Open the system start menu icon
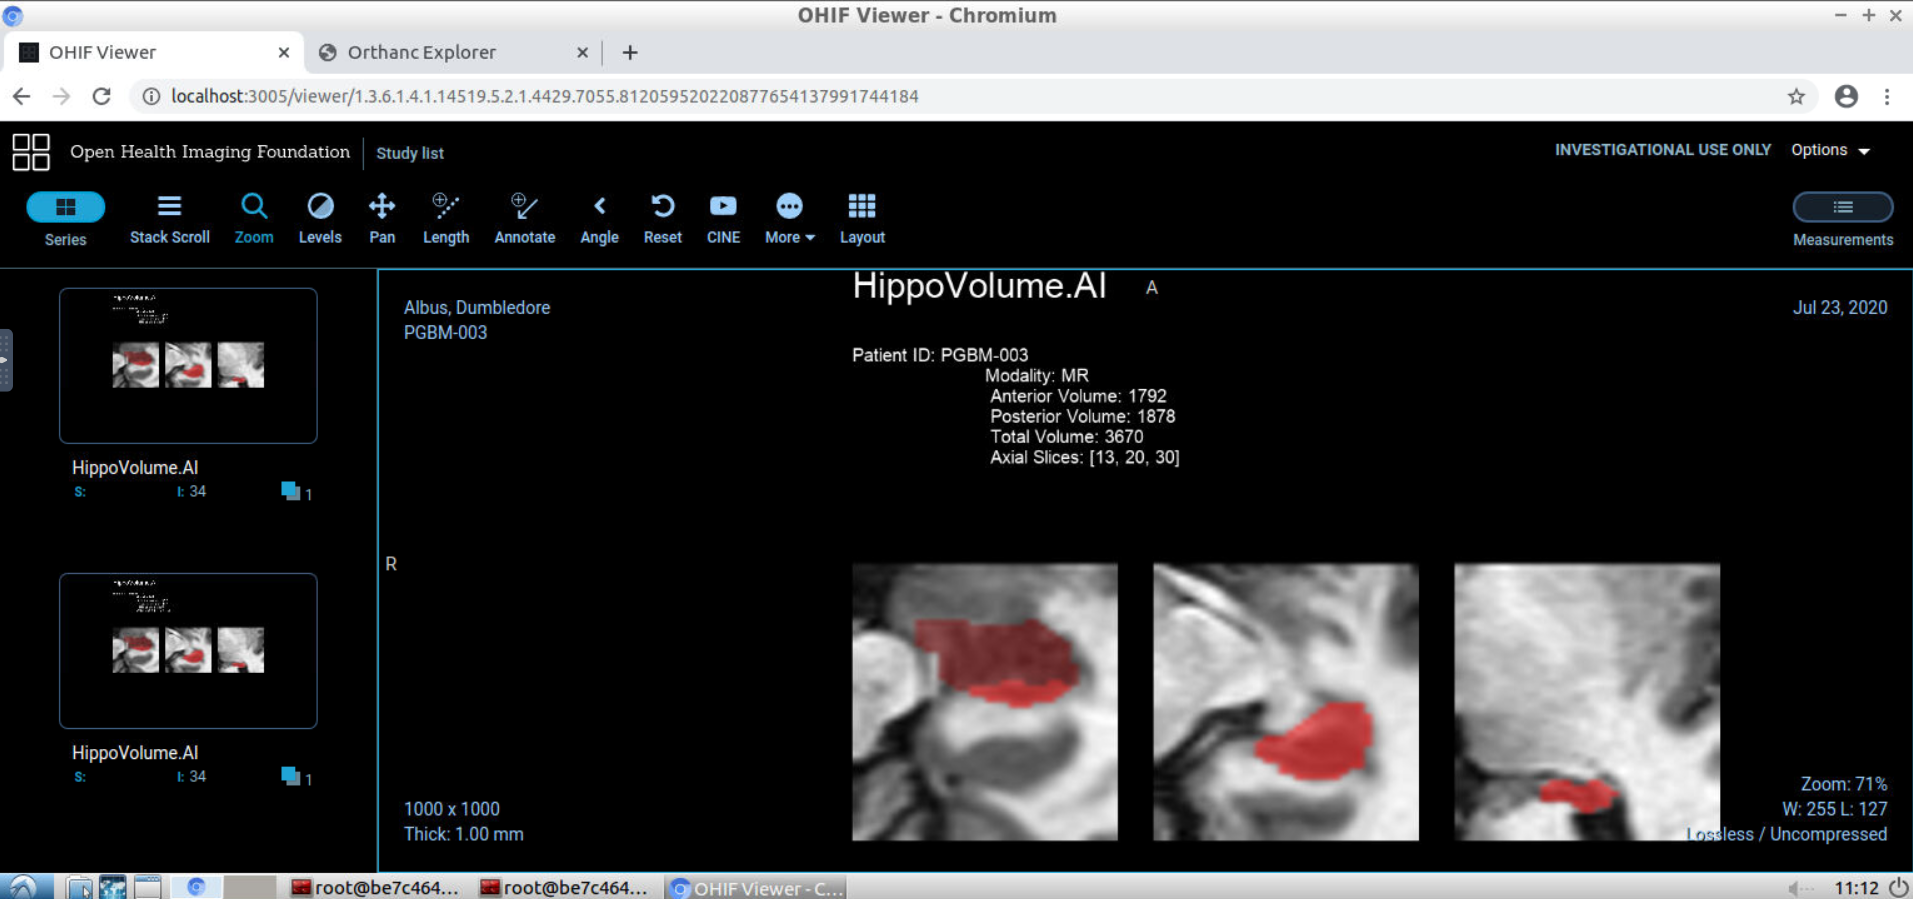 click(x=22, y=887)
